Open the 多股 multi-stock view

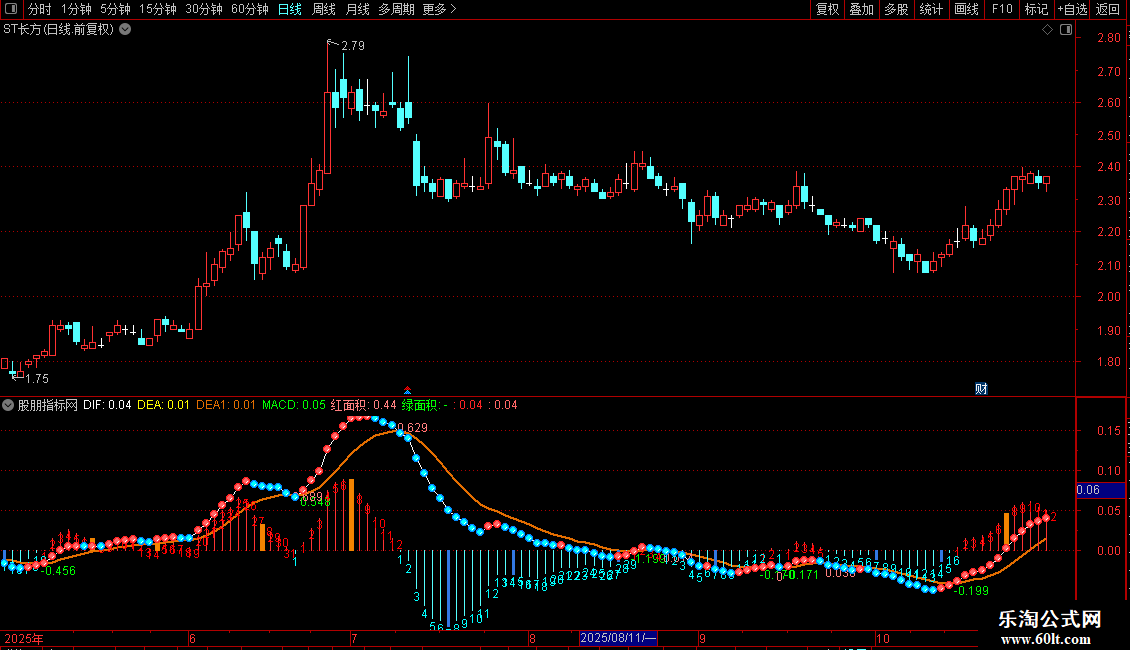click(896, 9)
